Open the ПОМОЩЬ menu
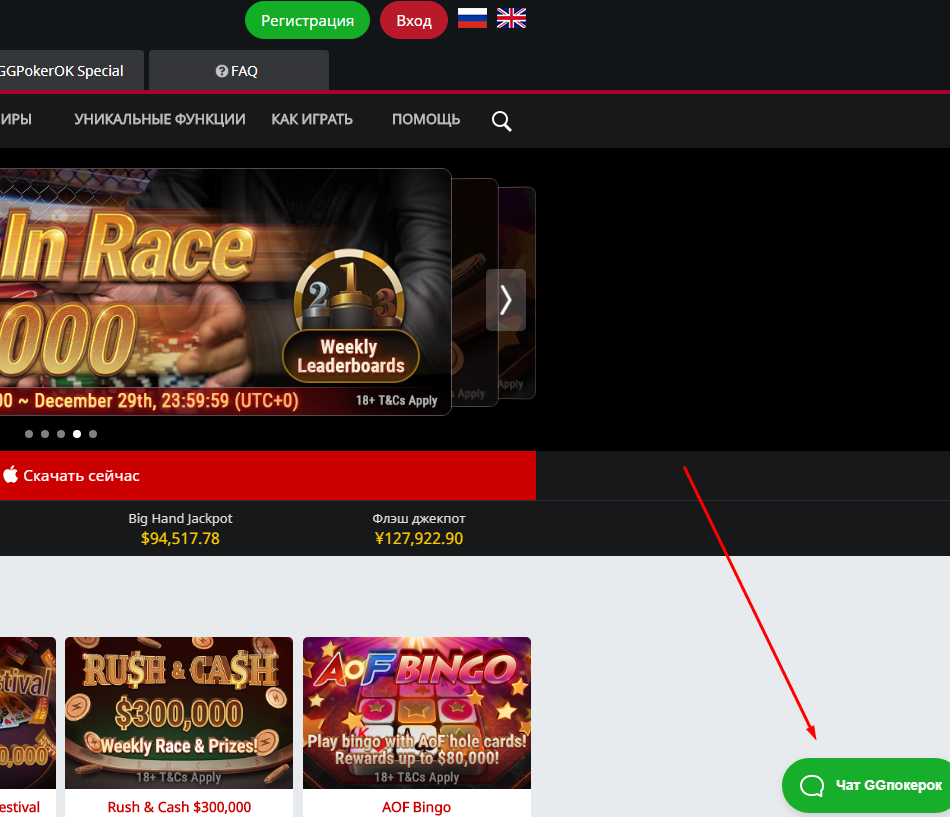This screenshot has width=950, height=817. pos(426,119)
